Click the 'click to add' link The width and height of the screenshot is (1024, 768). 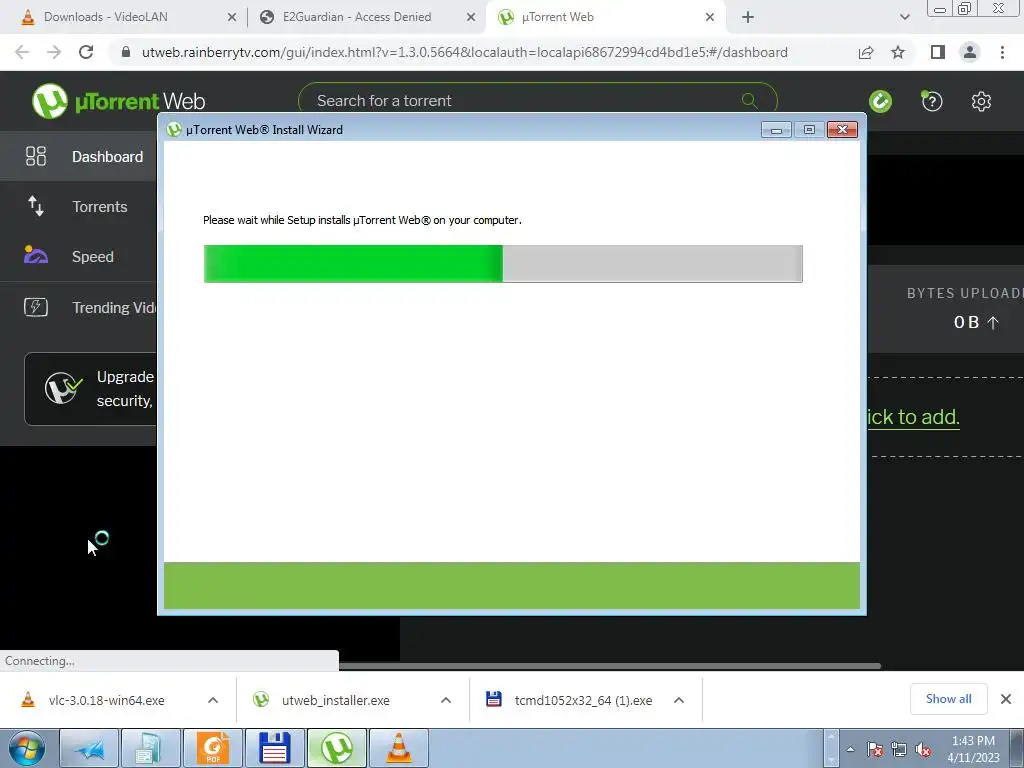[914, 417]
